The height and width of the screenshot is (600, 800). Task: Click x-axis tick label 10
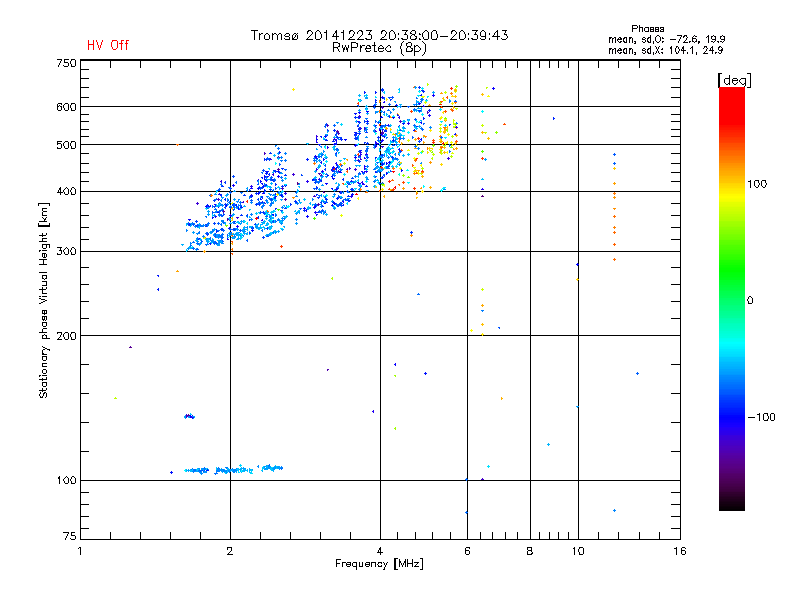pos(578,551)
